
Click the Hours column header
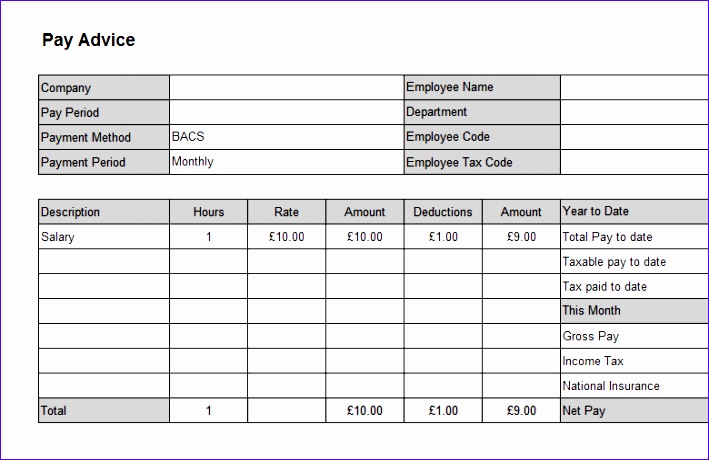[208, 212]
